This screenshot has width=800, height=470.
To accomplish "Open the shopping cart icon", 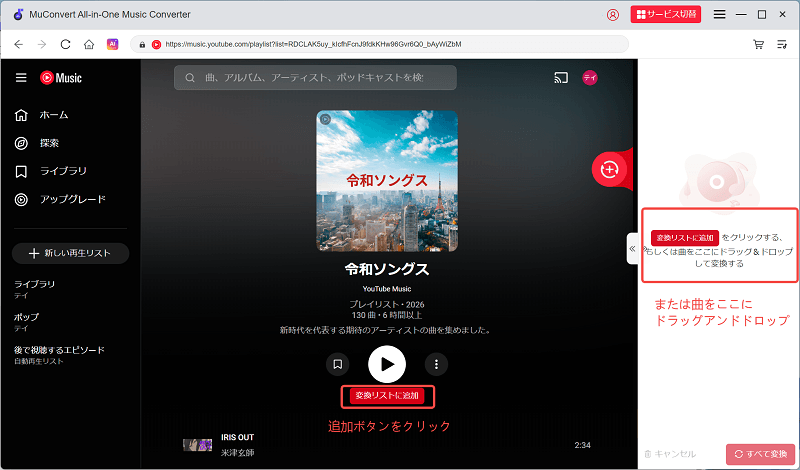I will click(759, 44).
